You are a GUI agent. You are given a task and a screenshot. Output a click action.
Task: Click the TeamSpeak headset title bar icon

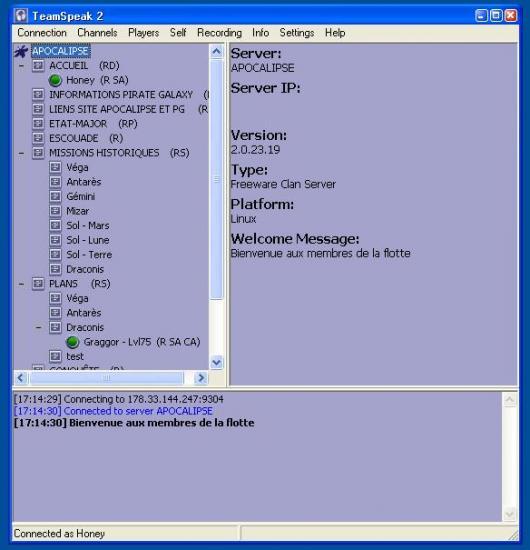click(21, 16)
